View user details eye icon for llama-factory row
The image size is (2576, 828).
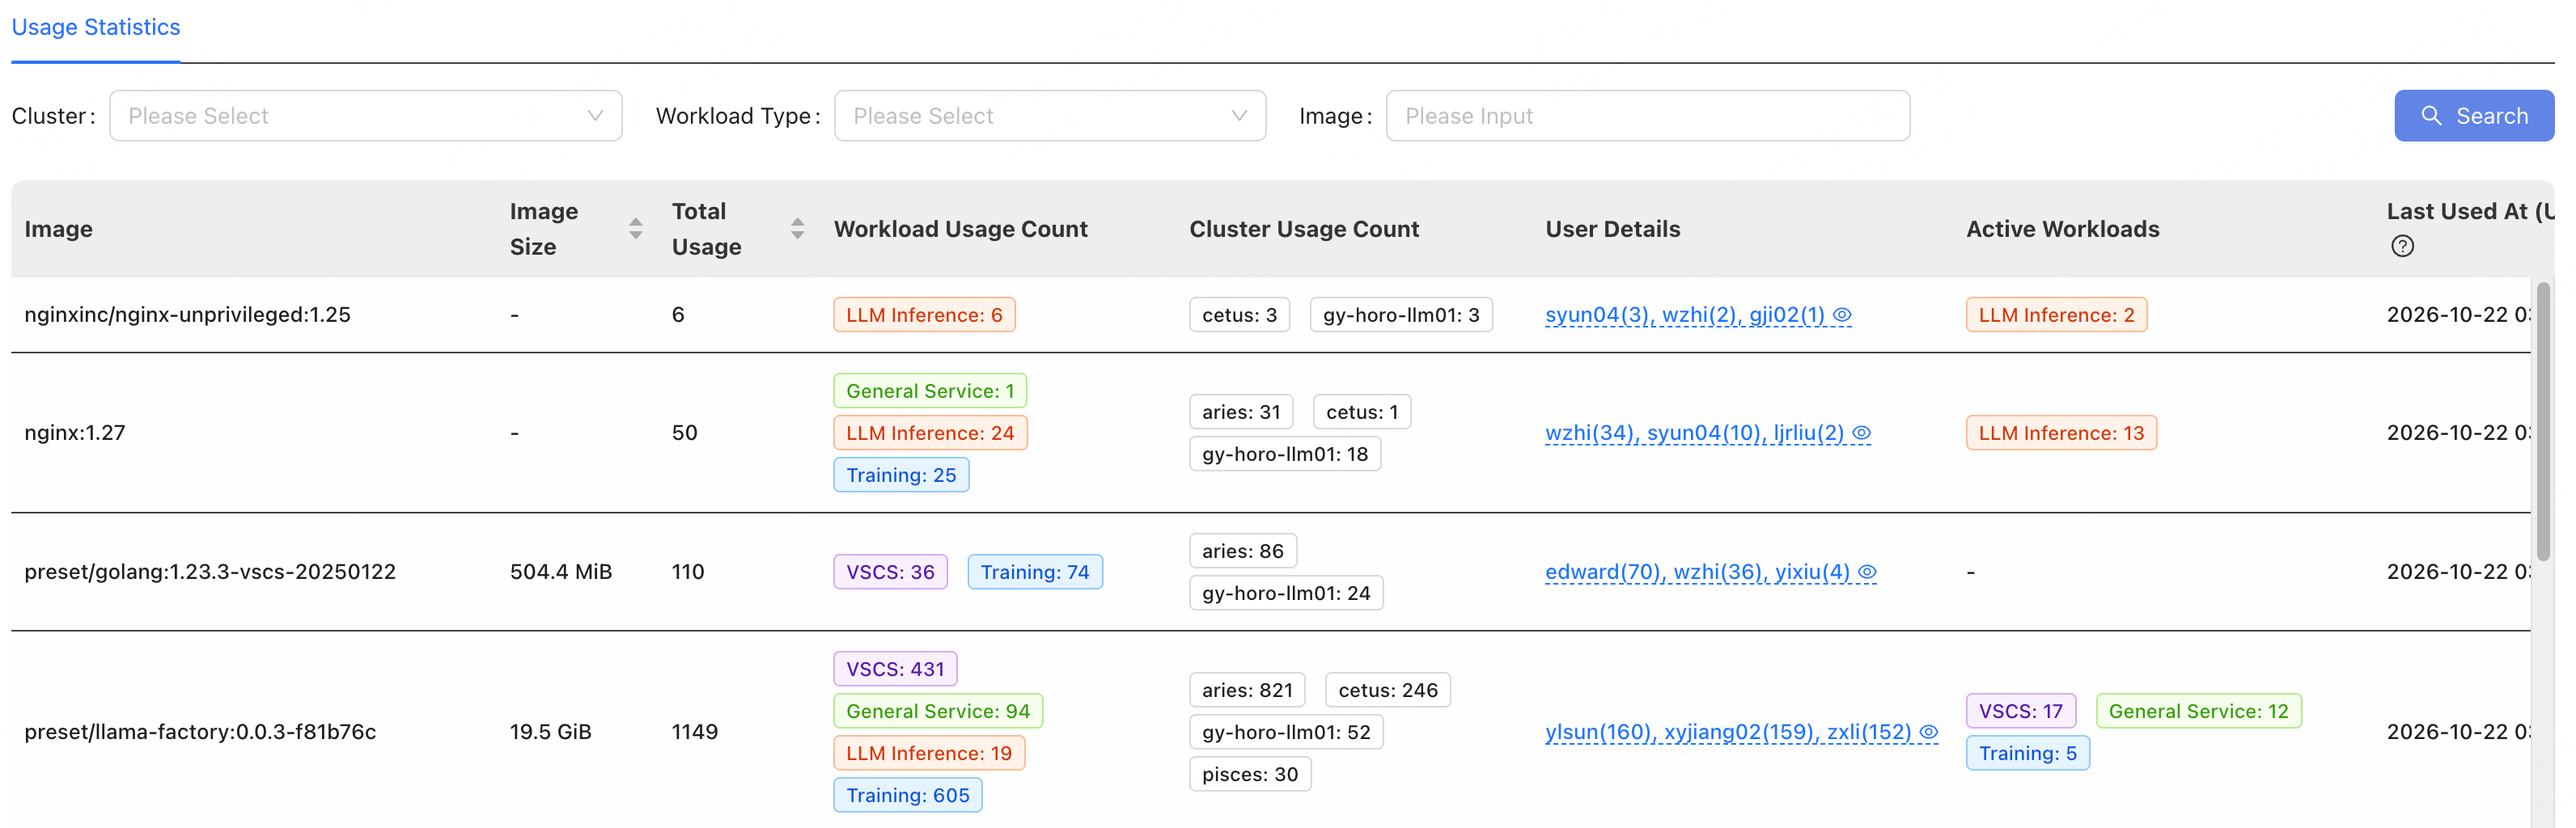[x=1929, y=732]
